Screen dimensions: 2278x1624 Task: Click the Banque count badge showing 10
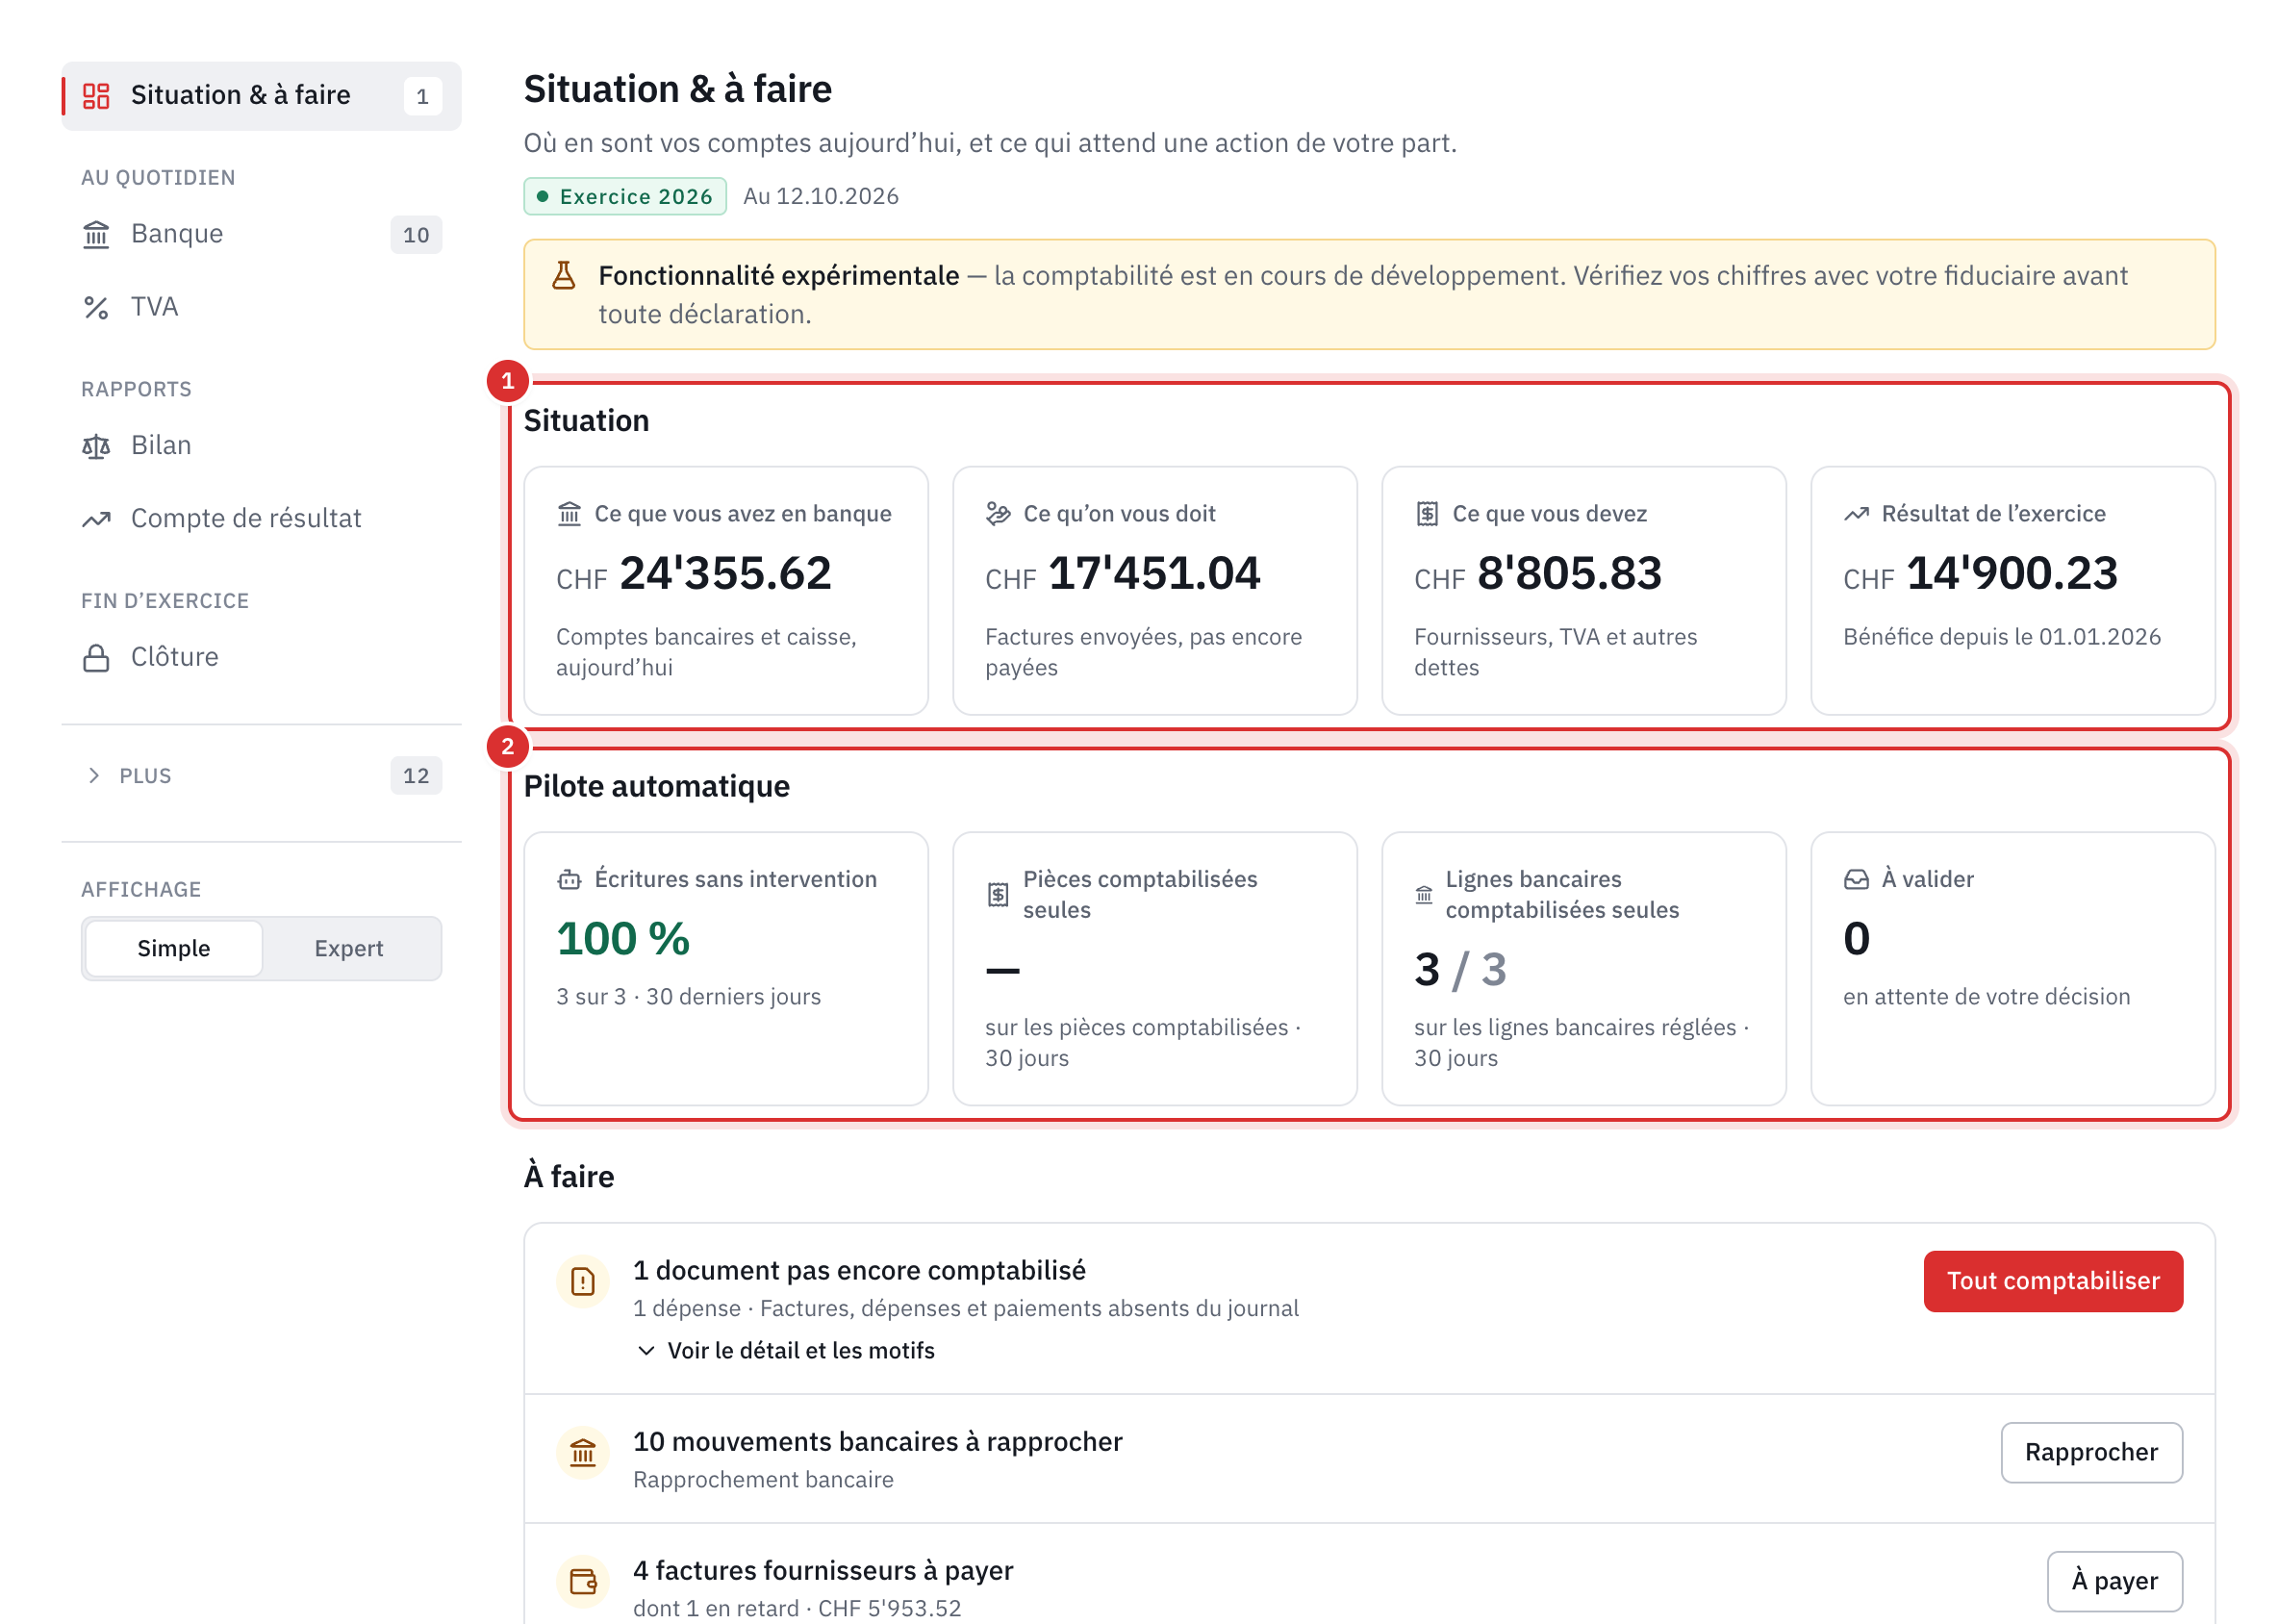(416, 235)
